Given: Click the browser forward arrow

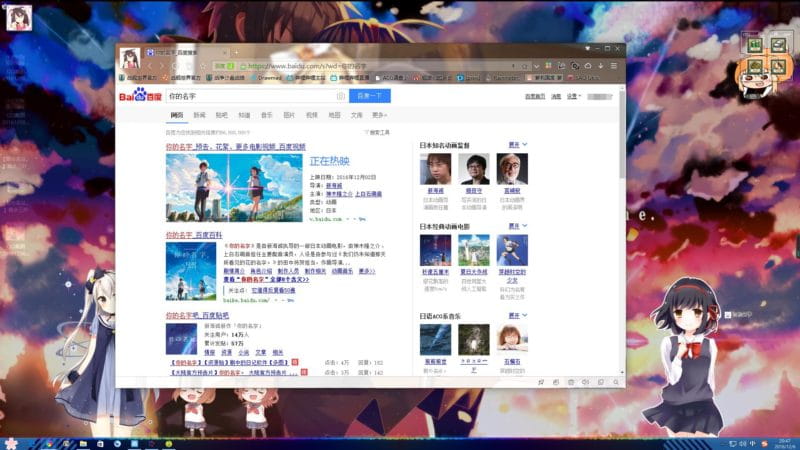Looking at the screenshot, I should coord(162,66).
